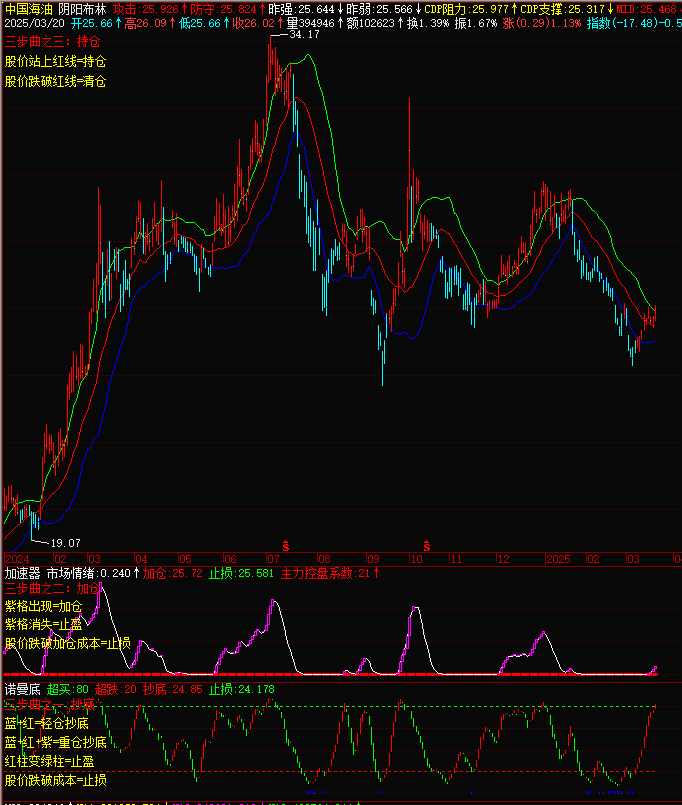Click the note 股价跌破成本=止损

(x=55, y=780)
